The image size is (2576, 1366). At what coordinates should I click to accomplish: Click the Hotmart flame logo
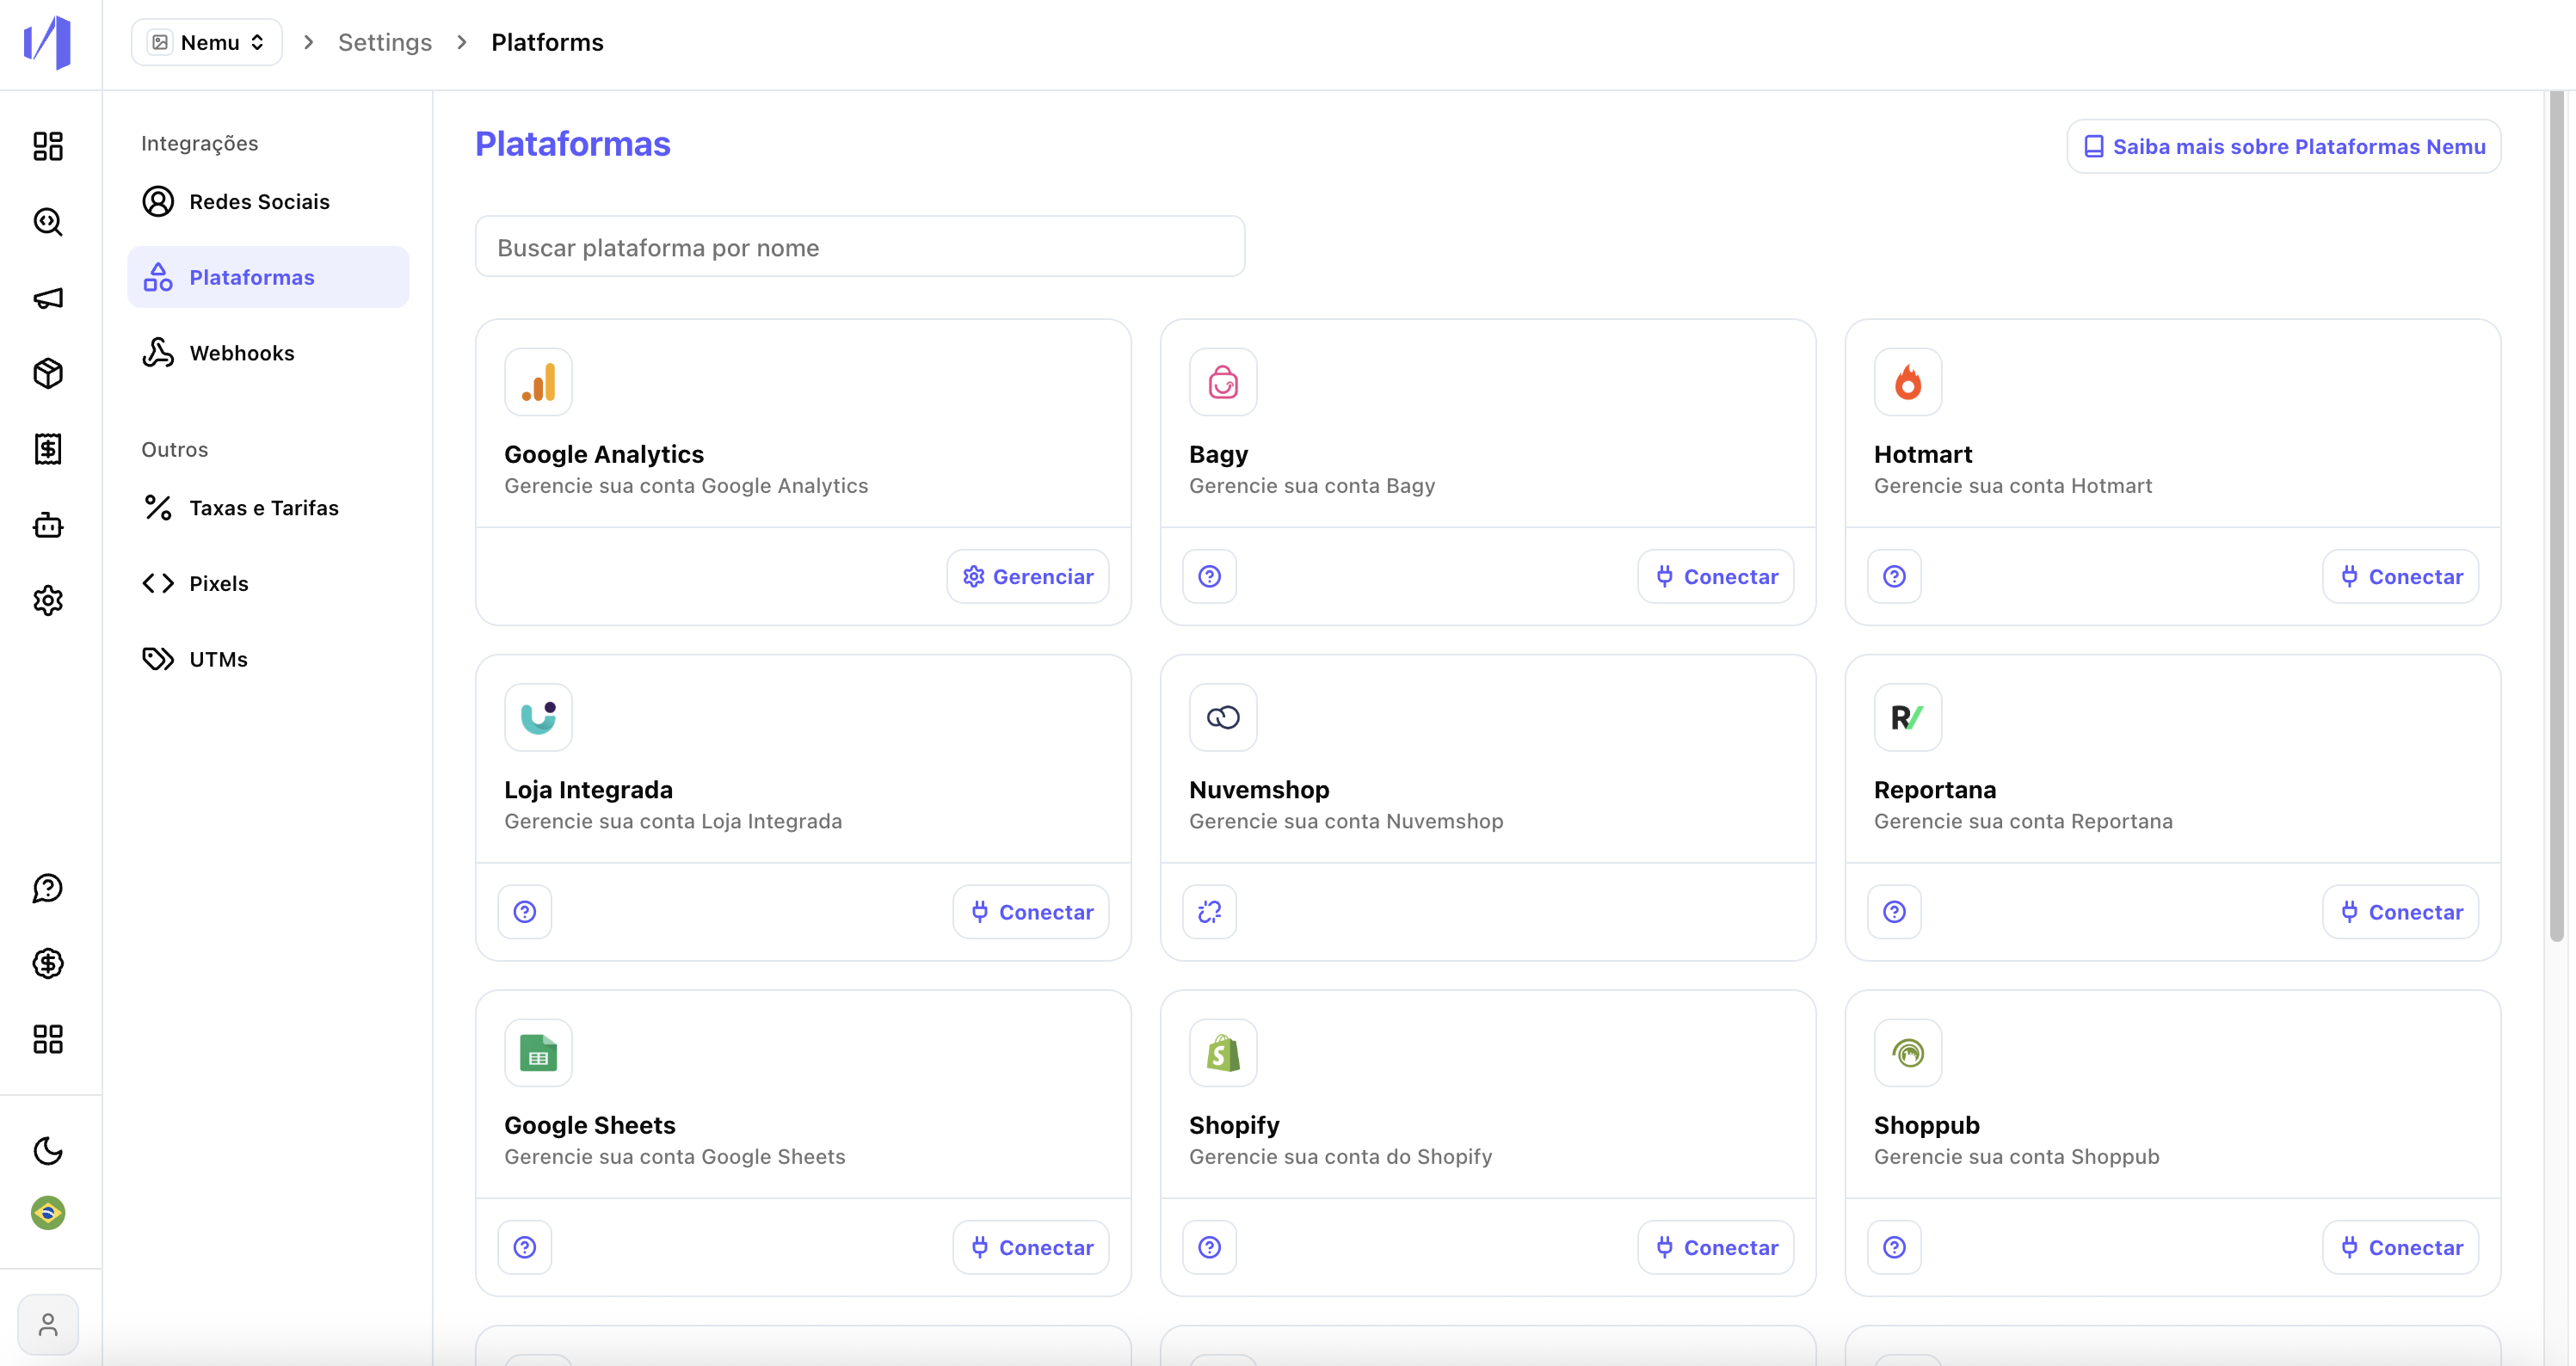(x=1909, y=382)
